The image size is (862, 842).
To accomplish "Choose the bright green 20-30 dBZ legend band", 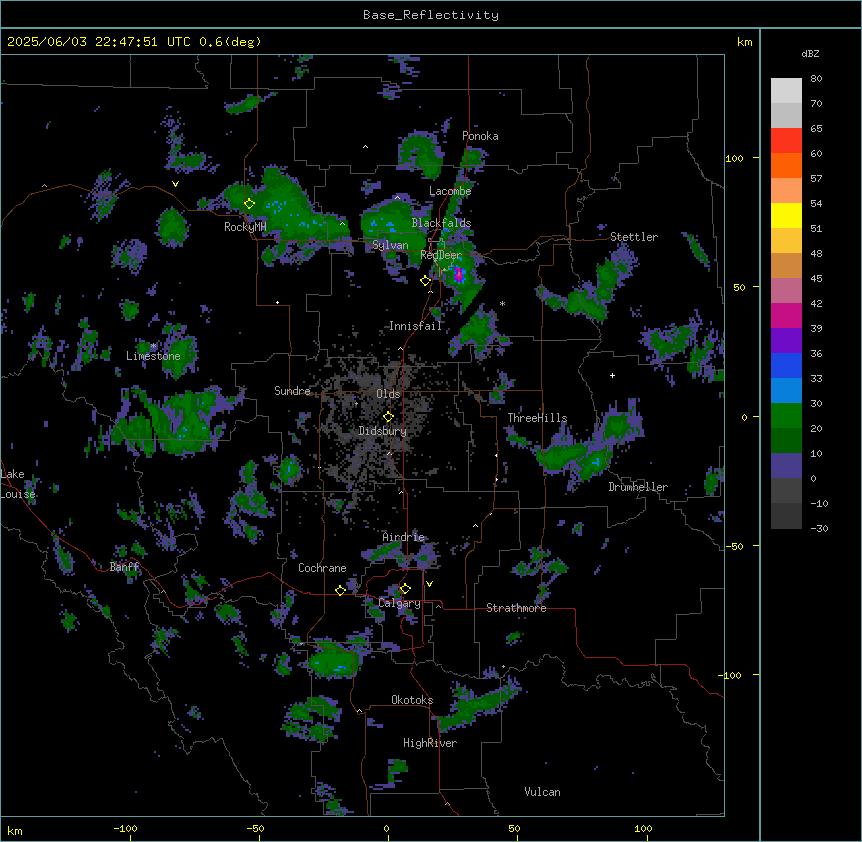I will tap(786, 416).
